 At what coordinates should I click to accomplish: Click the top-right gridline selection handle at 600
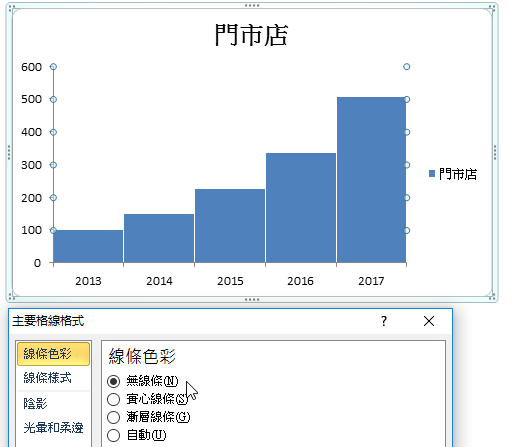click(x=407, y=67)
